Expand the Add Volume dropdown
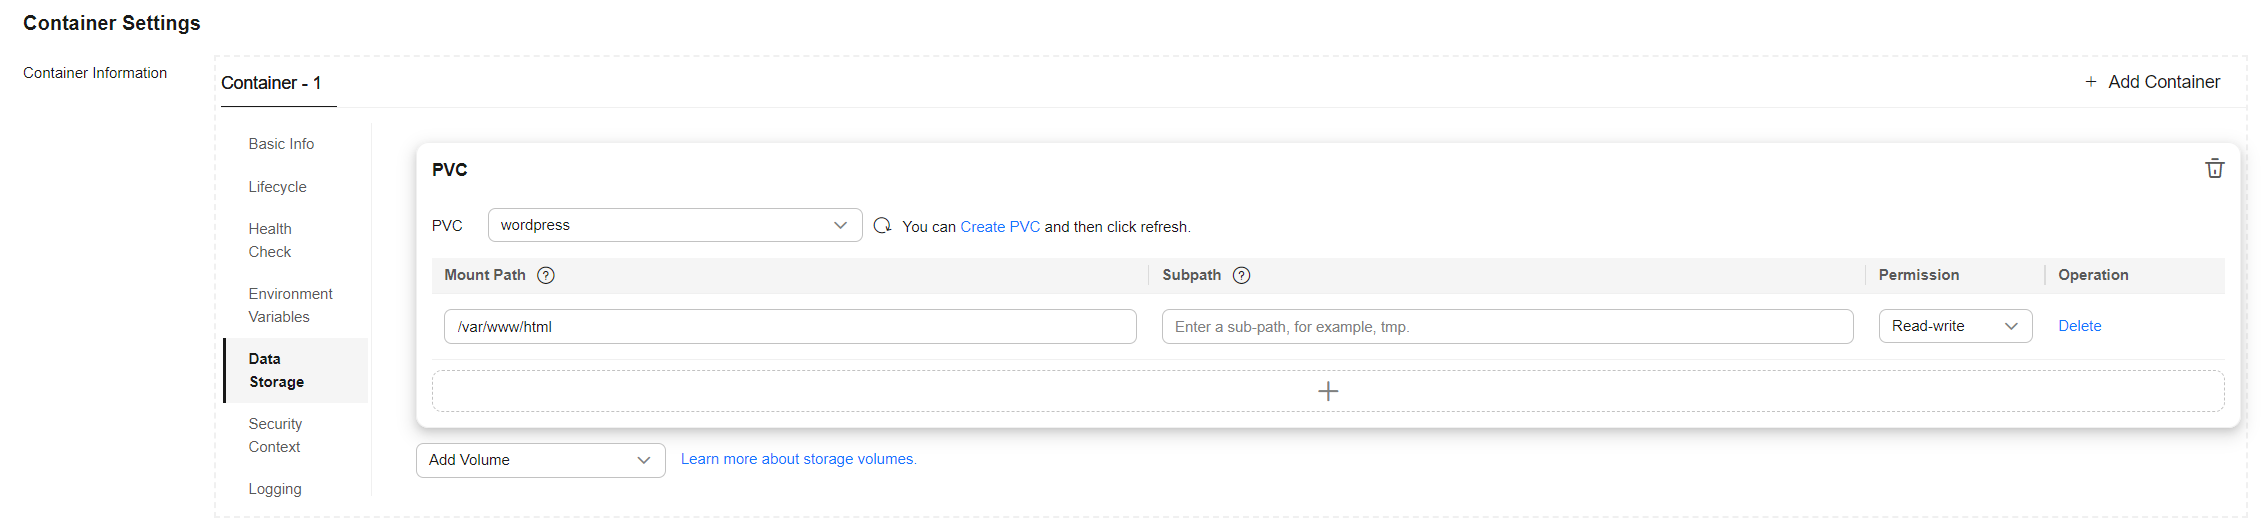2266x532 pixels. pos(541,460)
